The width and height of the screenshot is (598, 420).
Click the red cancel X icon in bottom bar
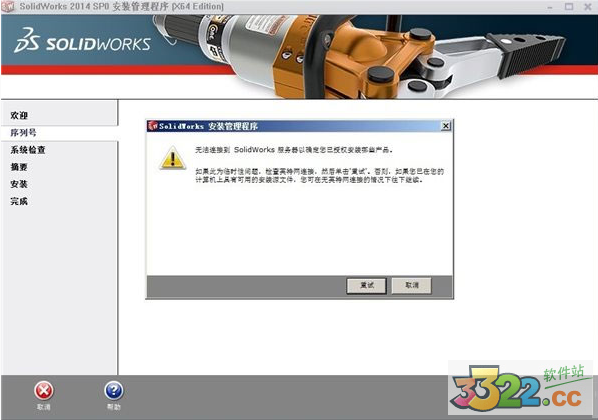coord(44,390)
